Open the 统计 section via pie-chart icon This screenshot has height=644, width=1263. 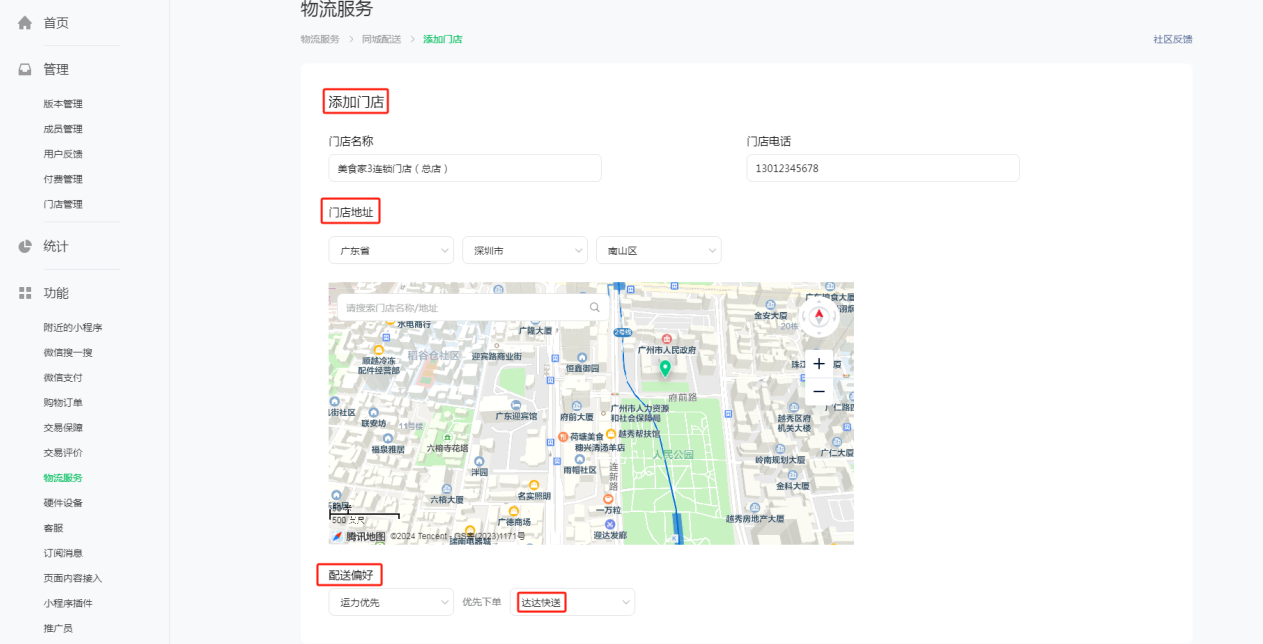coord(25,247)
